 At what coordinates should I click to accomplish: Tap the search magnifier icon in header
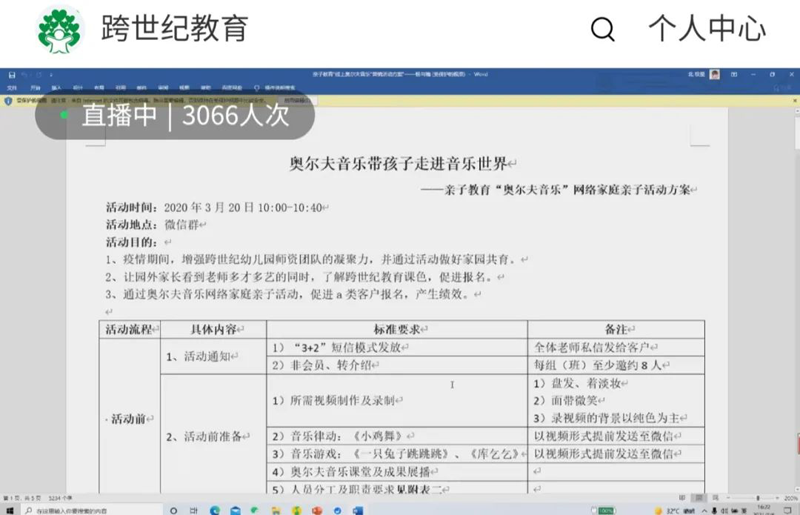tap(603, 29)
